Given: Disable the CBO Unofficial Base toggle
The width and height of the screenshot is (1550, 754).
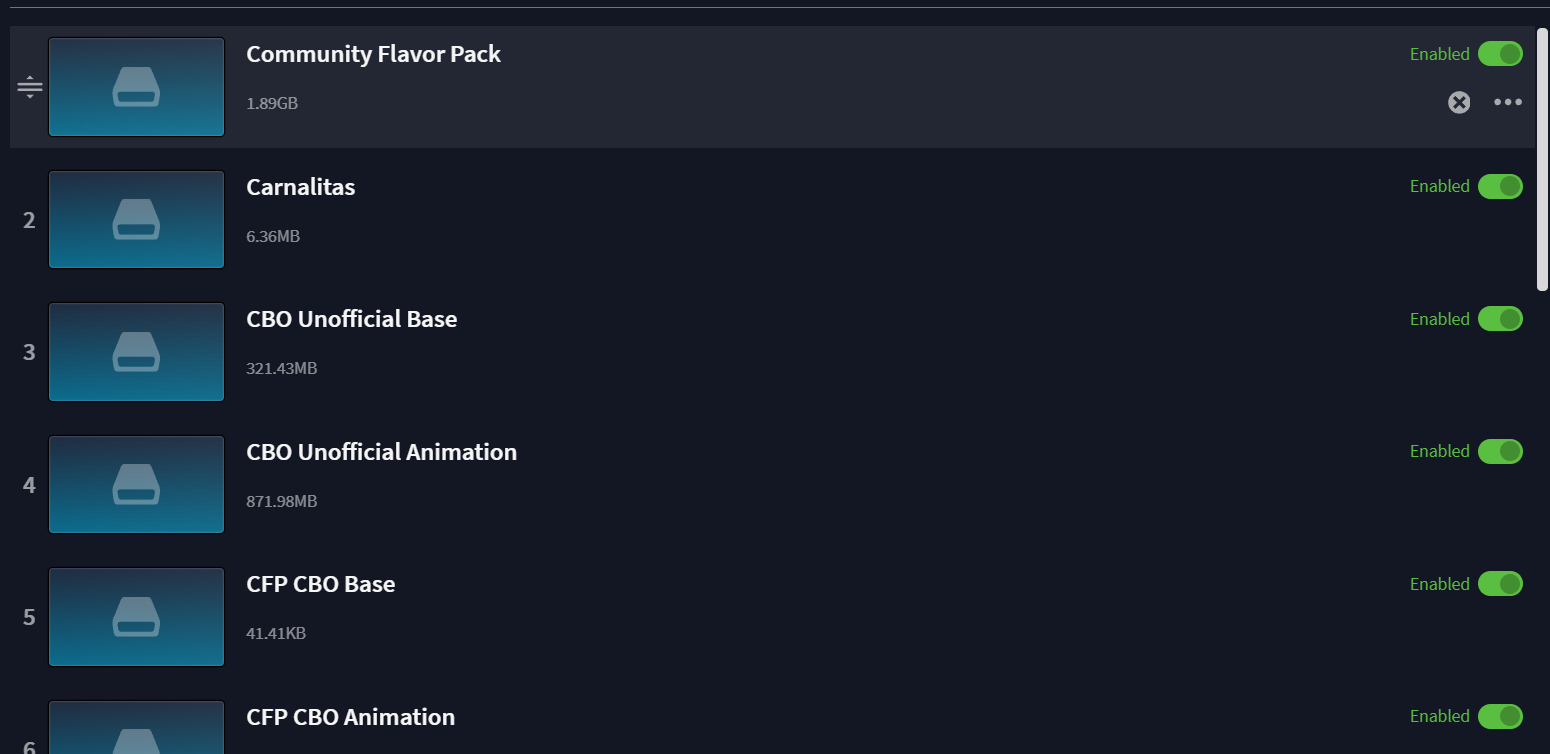Looking at the screenshot, I should [x=1500, y=319].
